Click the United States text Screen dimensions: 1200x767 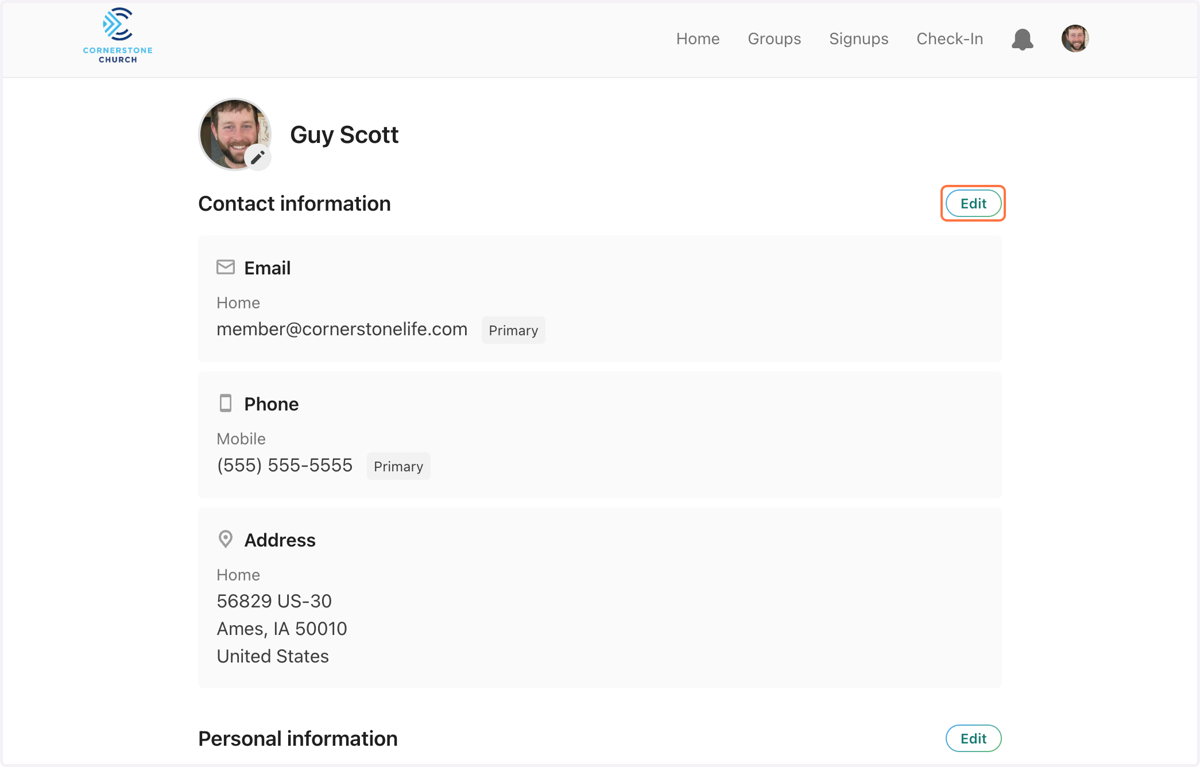pos(273,657)
